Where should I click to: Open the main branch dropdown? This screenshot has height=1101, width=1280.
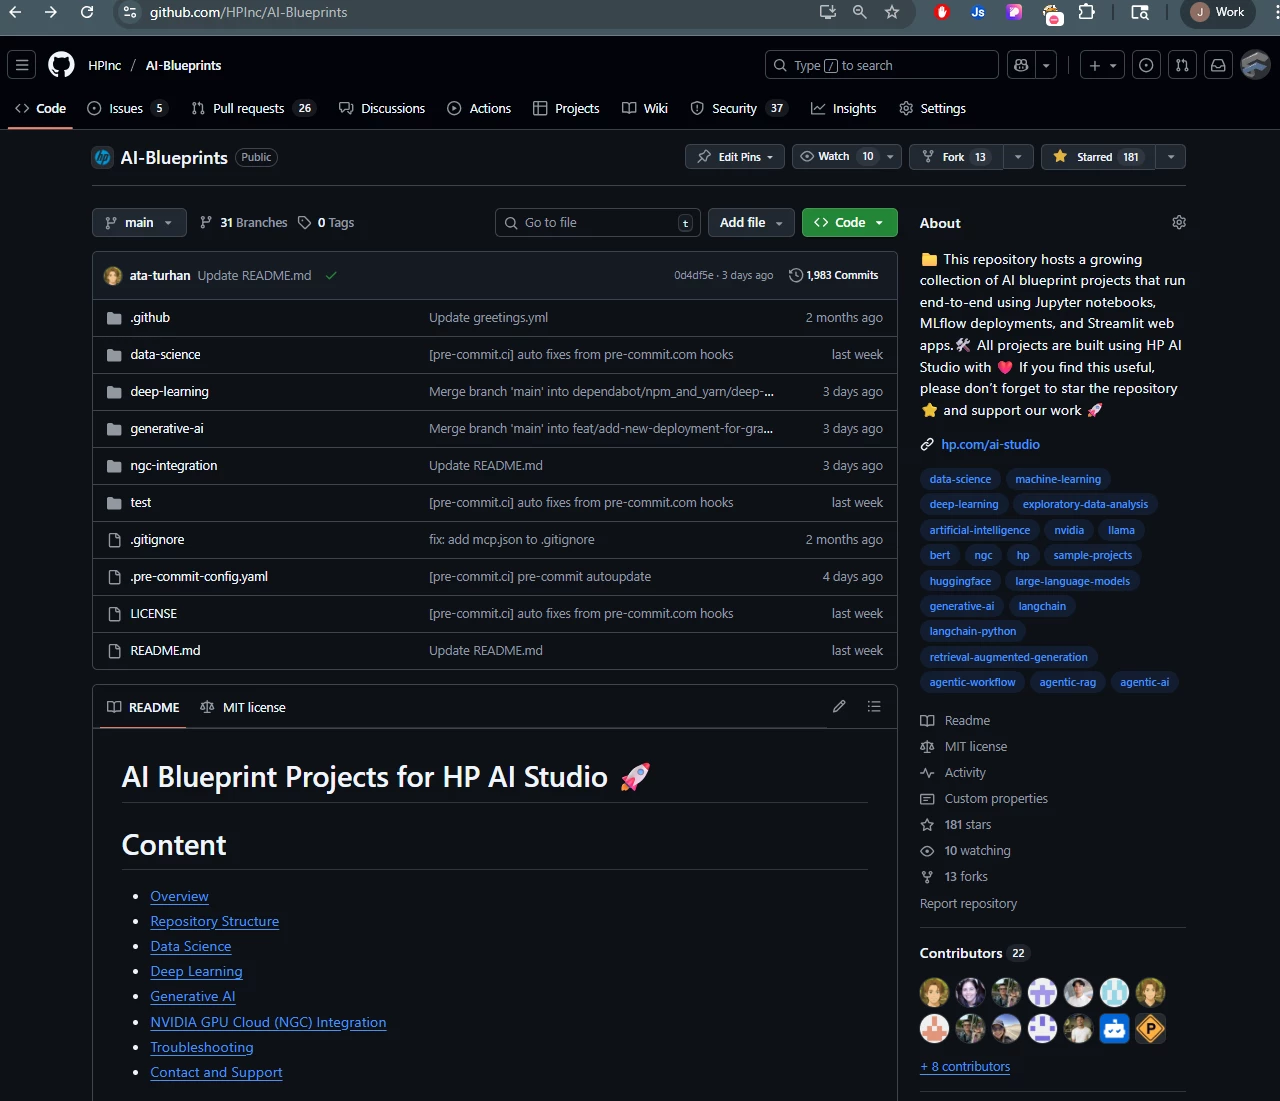(x=139, y=222)
